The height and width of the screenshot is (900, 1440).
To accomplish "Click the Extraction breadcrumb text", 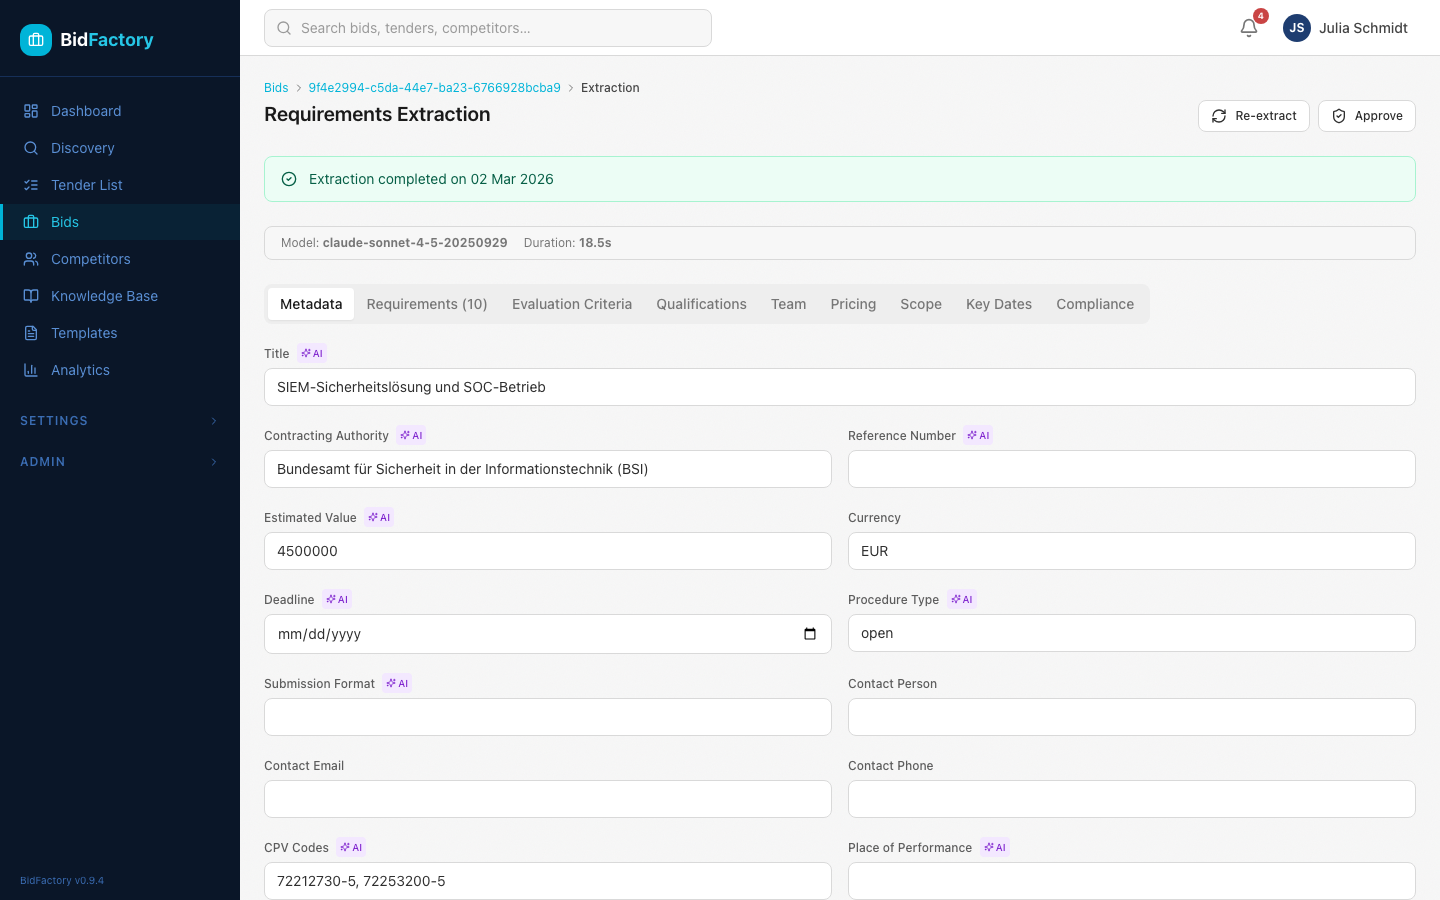I will click(x=610, y=88).
